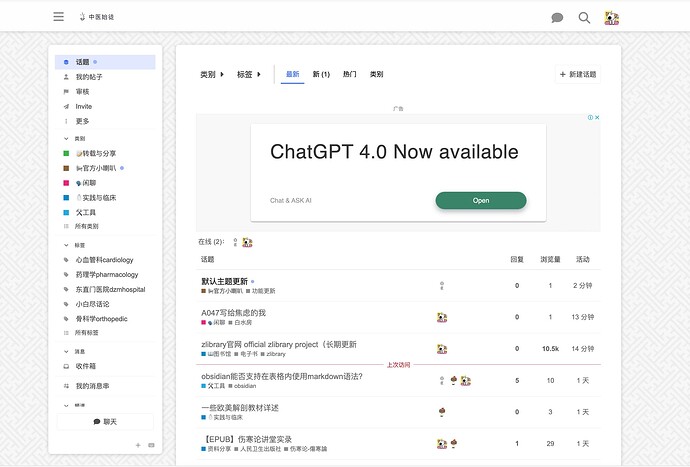Sort topics by 活动 column

click(583, 259)
